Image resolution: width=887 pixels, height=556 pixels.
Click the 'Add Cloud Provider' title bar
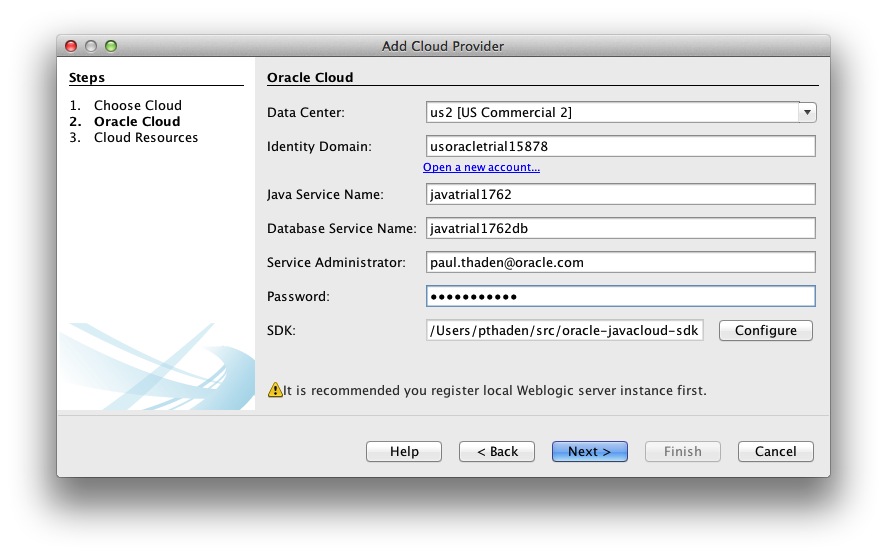(x=443, y=46)
